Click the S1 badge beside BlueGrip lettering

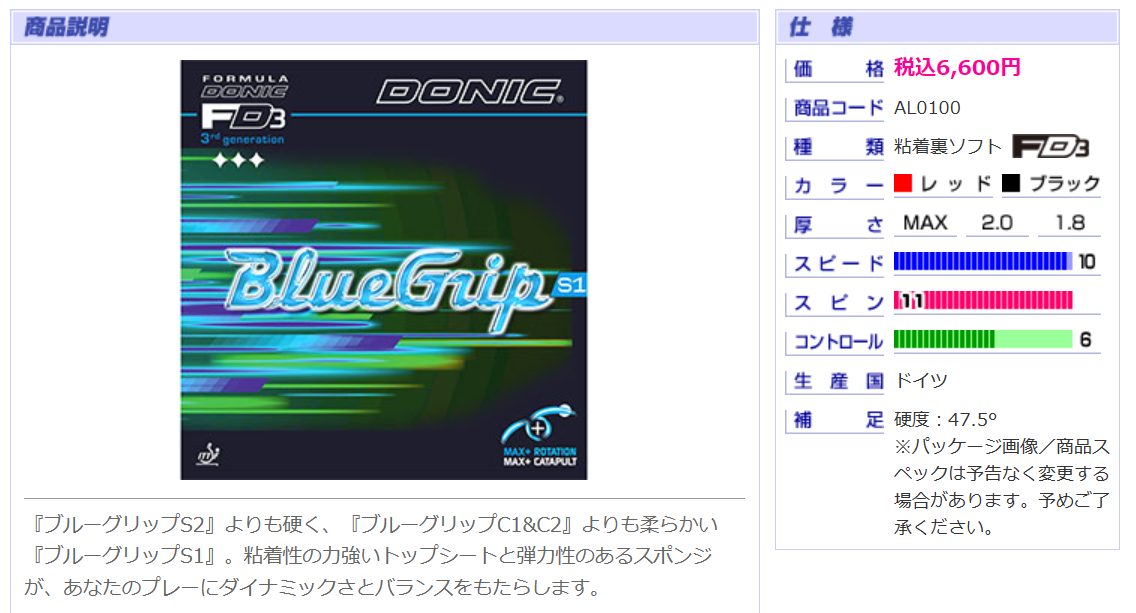click(571, 285)
